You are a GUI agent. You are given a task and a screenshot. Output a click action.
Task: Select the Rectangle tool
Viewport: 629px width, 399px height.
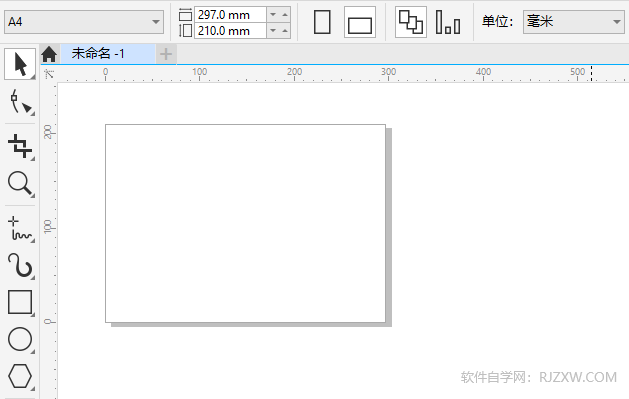[x=20, y=302]
